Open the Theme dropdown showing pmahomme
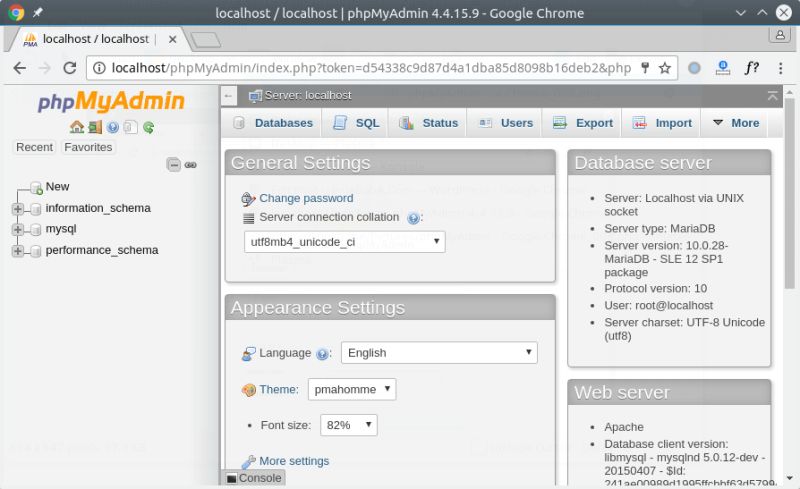800x489 pixels. (352, 389)
